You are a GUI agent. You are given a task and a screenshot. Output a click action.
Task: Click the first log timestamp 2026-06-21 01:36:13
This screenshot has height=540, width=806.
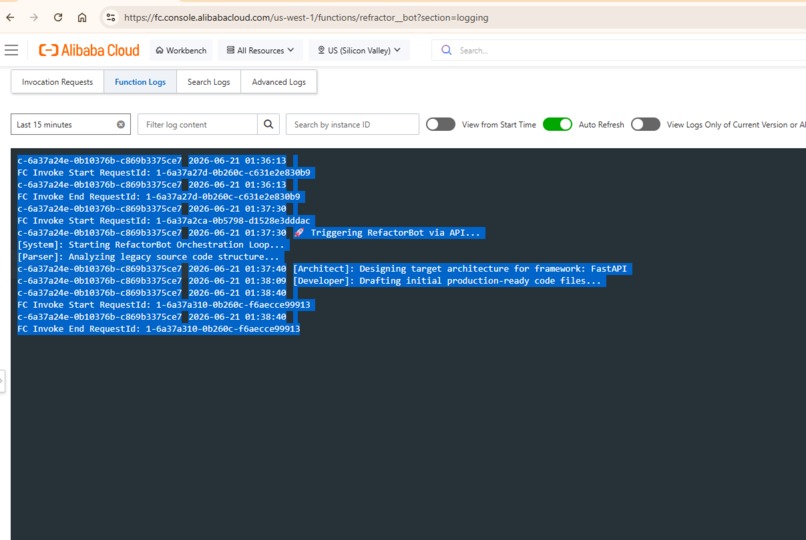237,161
